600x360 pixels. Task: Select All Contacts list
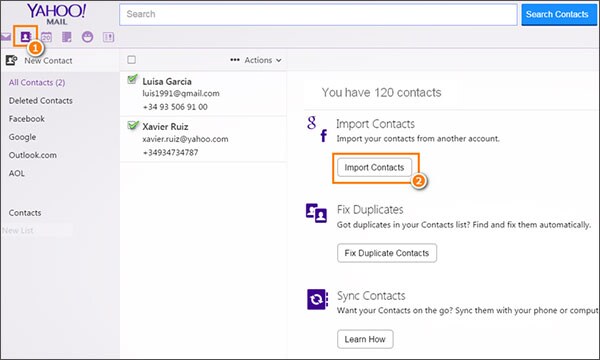[x=37, y=82]
